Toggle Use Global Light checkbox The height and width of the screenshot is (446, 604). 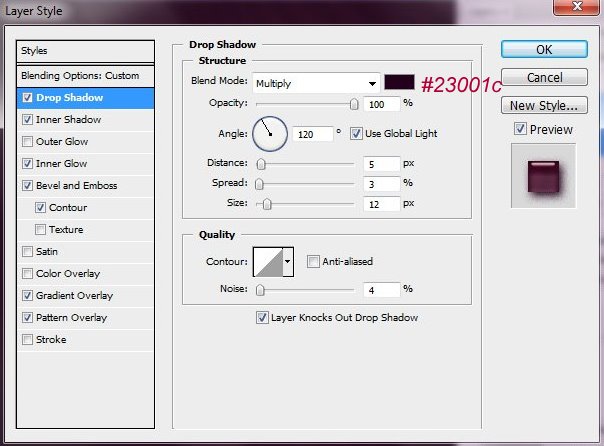pyautogui.click(x=357, y=133)
